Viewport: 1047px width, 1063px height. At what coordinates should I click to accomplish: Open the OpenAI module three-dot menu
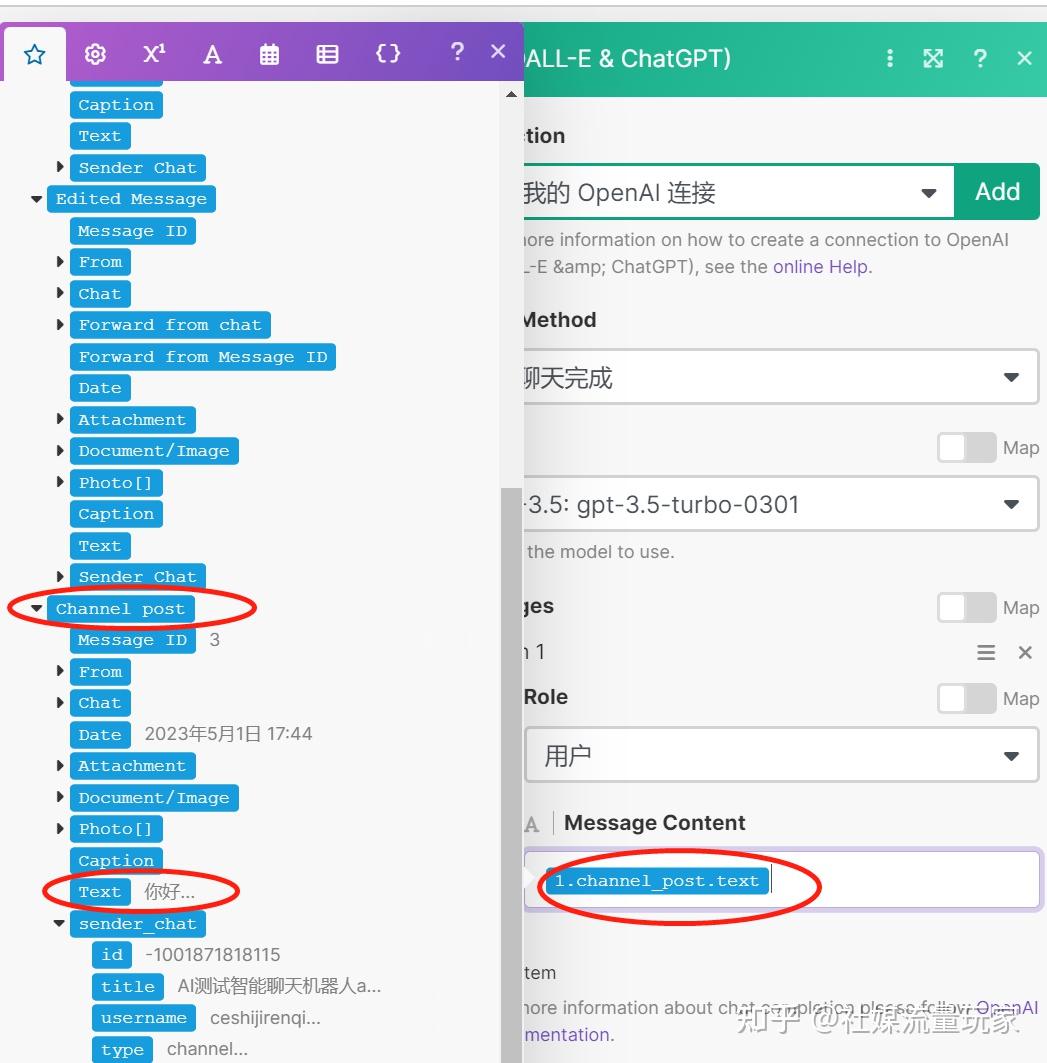[x=890, y=58]
